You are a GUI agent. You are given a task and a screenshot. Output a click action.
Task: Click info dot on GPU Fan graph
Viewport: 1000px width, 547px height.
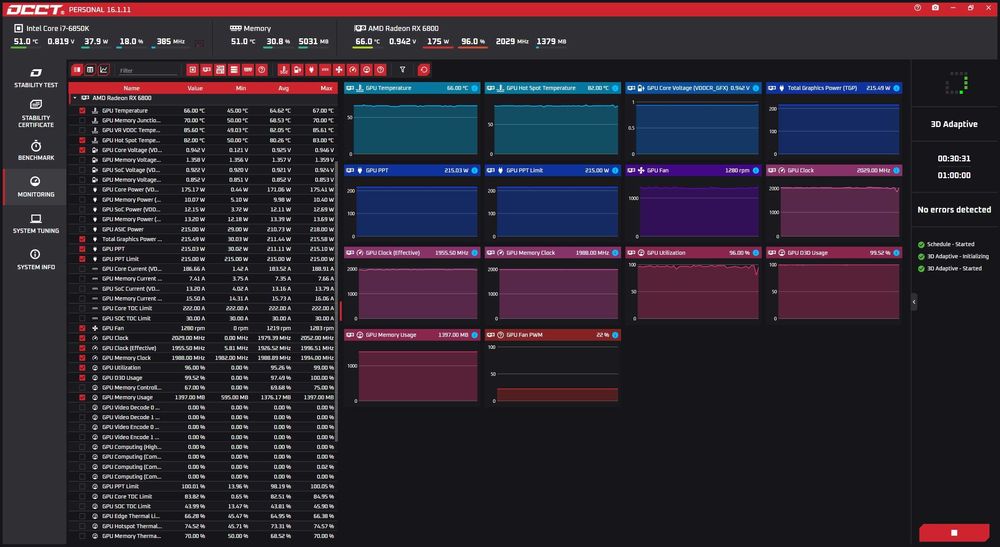(x=756, y=170)
